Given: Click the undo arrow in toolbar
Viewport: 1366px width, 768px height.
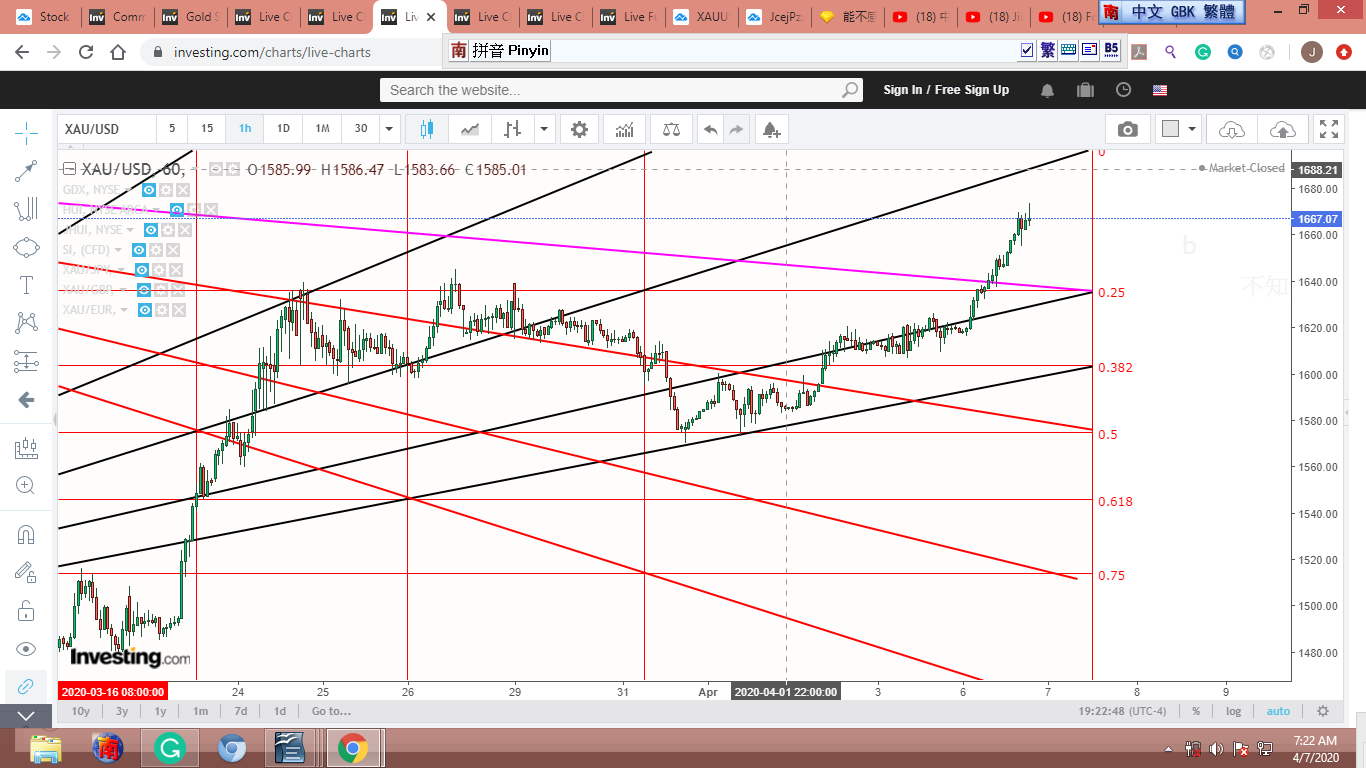Looking at the screenshot, I should click(x=710, y=129).
